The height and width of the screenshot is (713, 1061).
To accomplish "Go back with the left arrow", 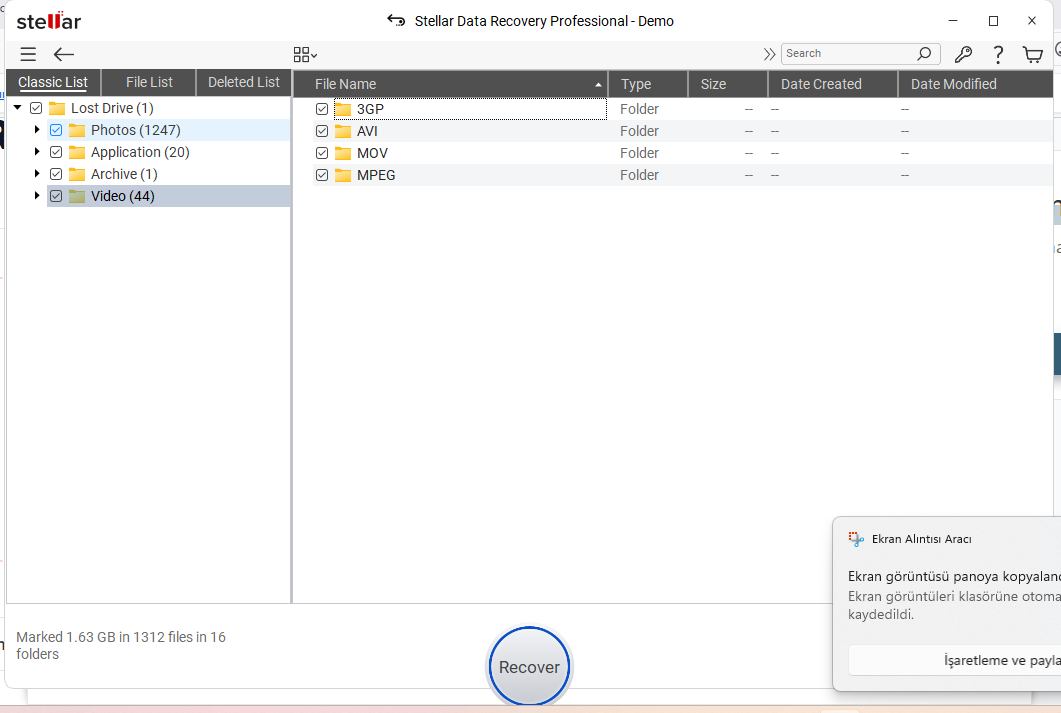I will (x=64, y=54).
